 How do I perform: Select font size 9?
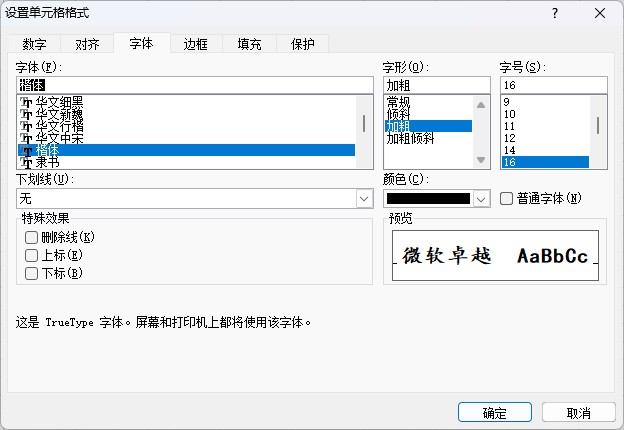545,102
